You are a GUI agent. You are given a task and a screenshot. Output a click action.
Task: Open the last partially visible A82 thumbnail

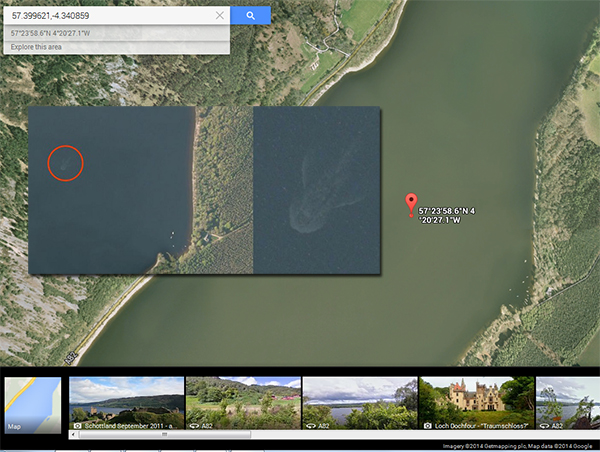(568, 403)
